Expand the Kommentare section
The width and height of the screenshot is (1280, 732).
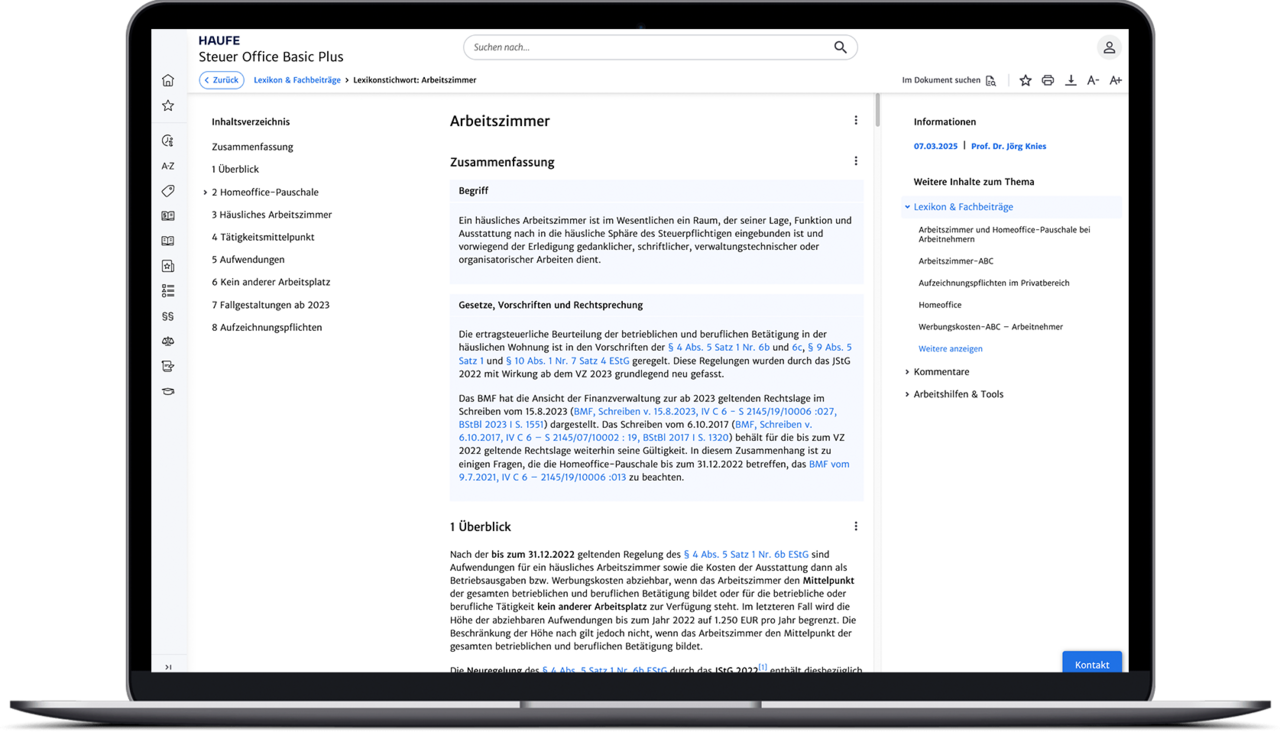tap(907, 372)
